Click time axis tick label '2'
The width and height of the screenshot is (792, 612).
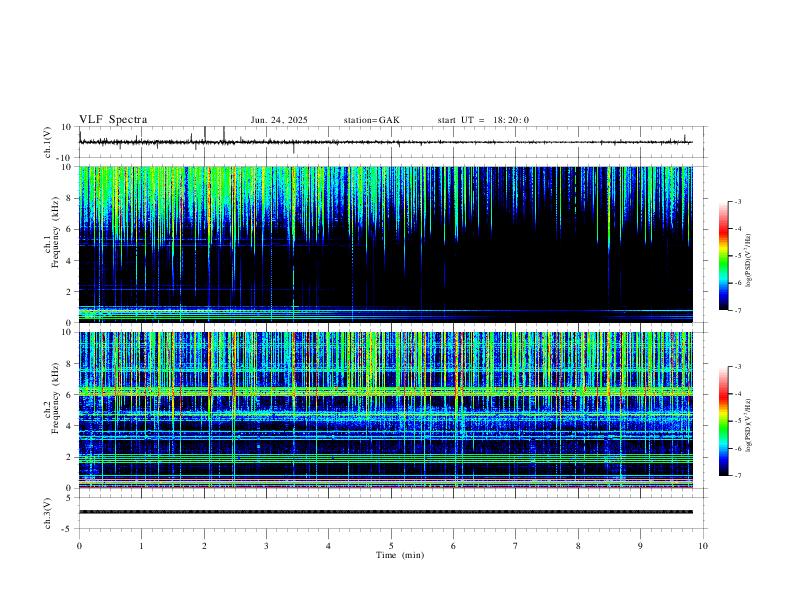204,546
